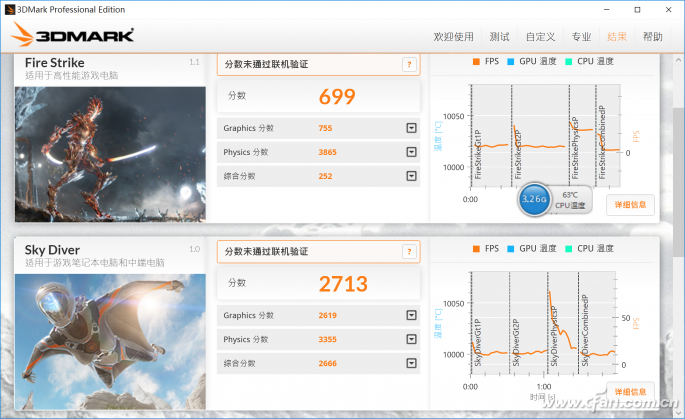Open the 专业 tab
This screenshot has width=685, height=419.
(x=581, y=37)
